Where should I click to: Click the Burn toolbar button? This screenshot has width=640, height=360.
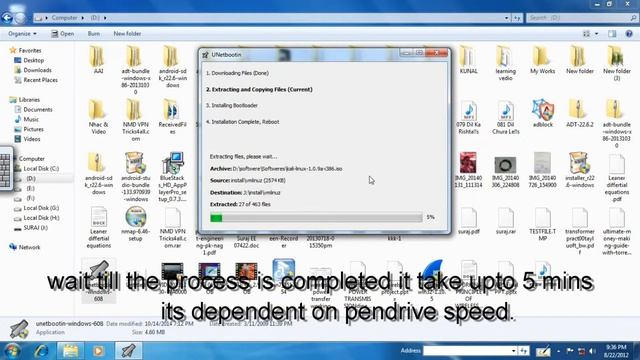click(93, 34)
